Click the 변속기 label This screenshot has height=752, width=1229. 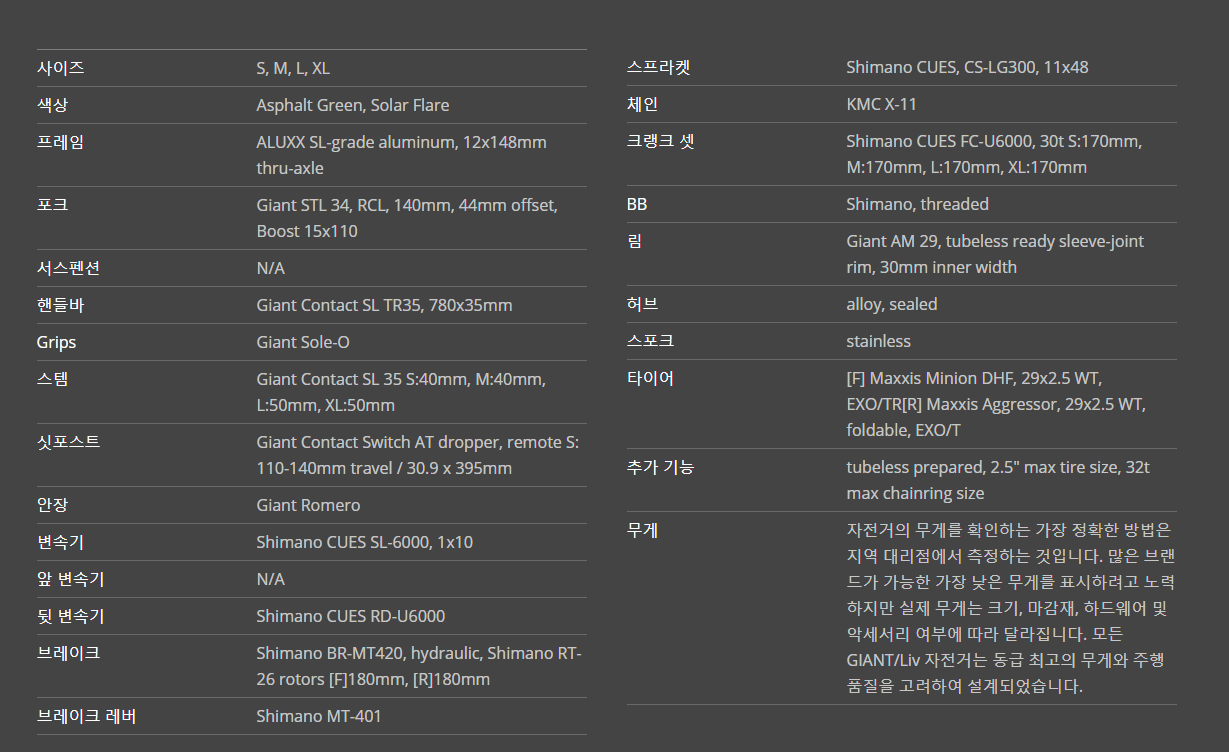coord(60,542)
